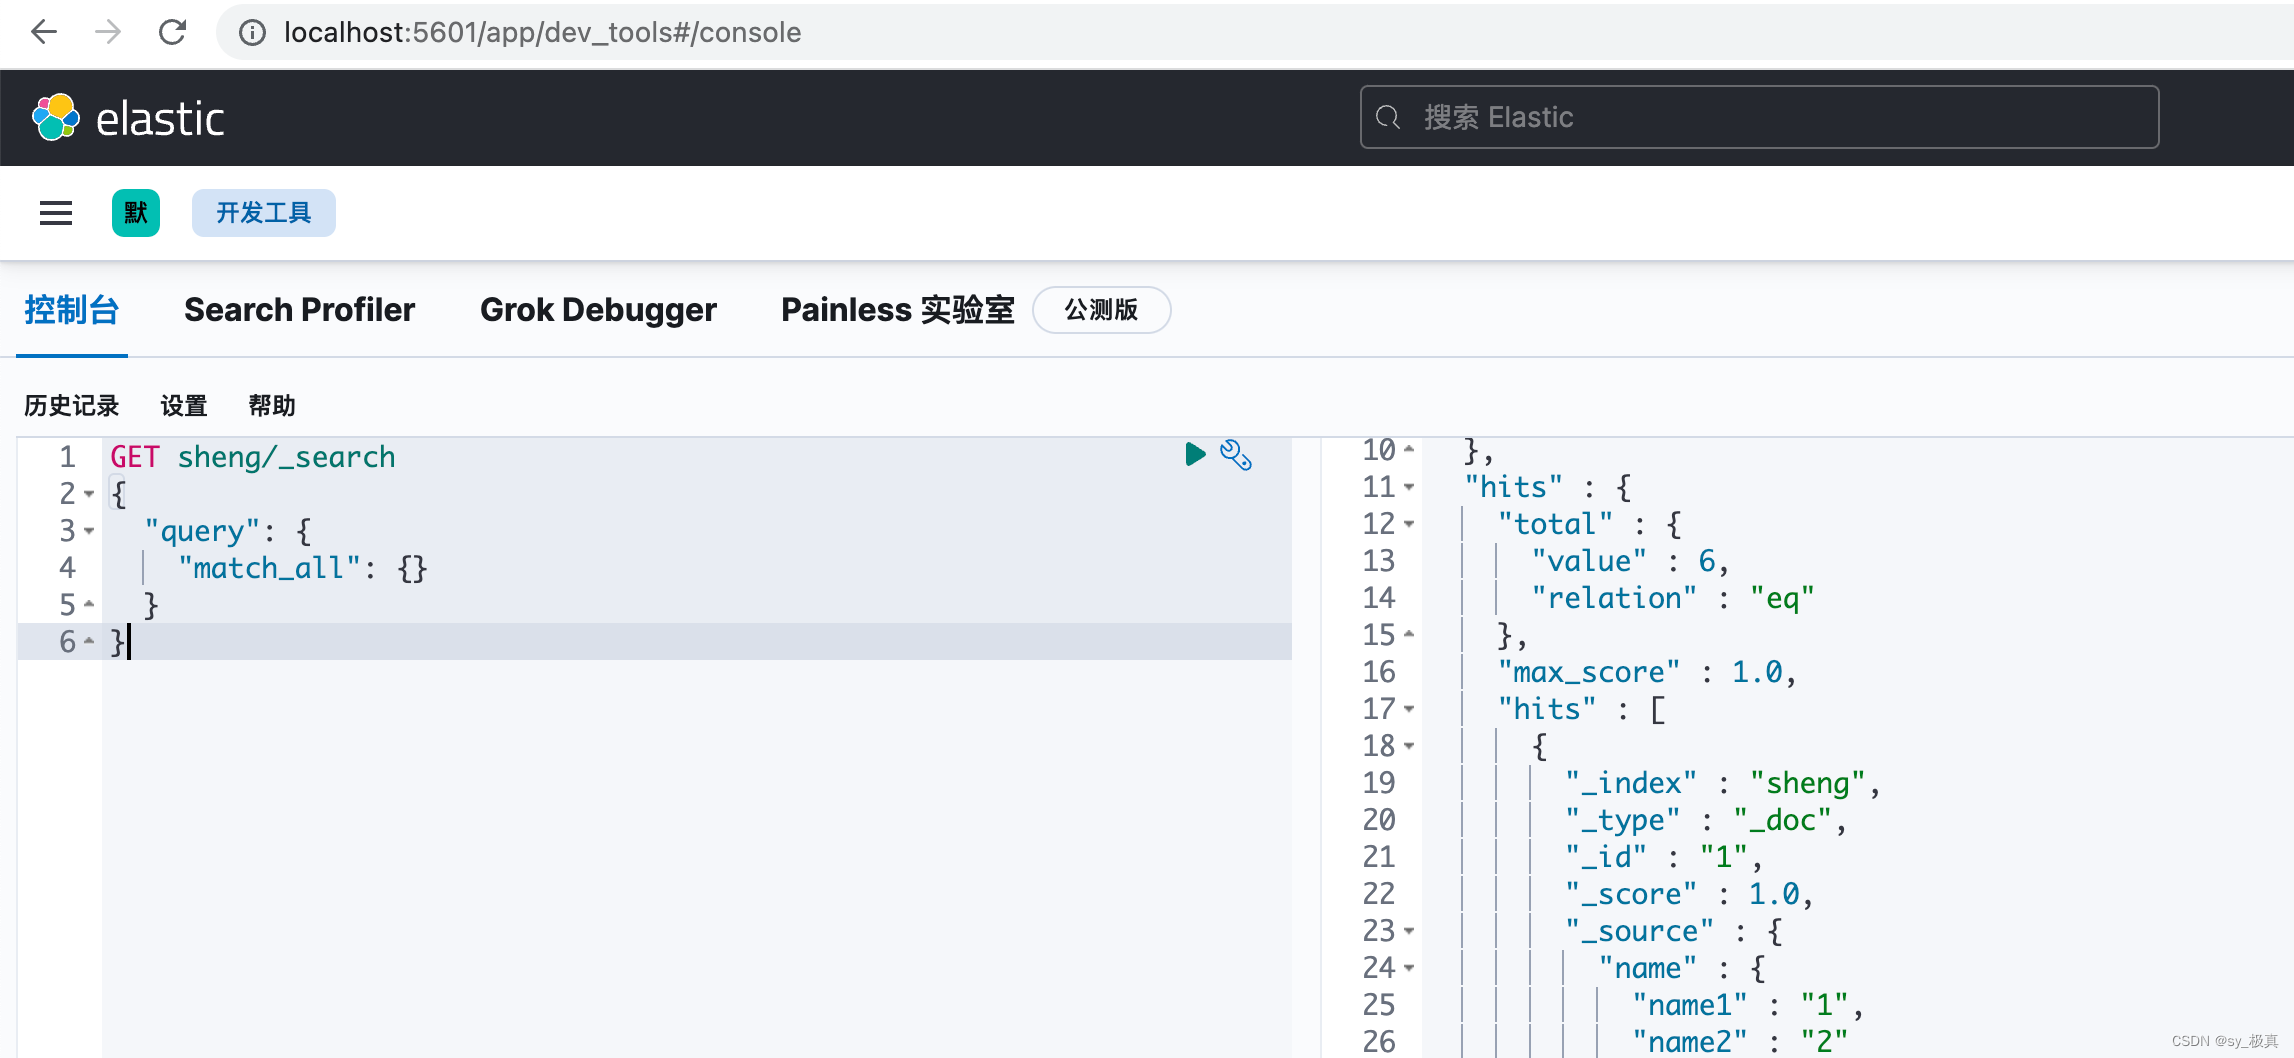The height and width of the screenshot is (1058, 2294).
Task: Click the green 默 space avatar
Action: [x=136, y=213]
